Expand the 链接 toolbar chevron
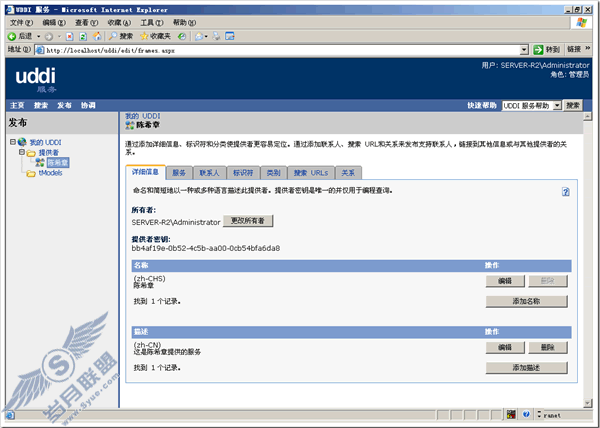 (x=588, y=49)
